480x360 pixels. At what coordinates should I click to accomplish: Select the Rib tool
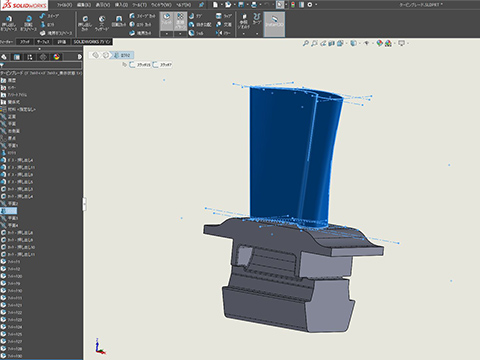(x=195, y=16)
